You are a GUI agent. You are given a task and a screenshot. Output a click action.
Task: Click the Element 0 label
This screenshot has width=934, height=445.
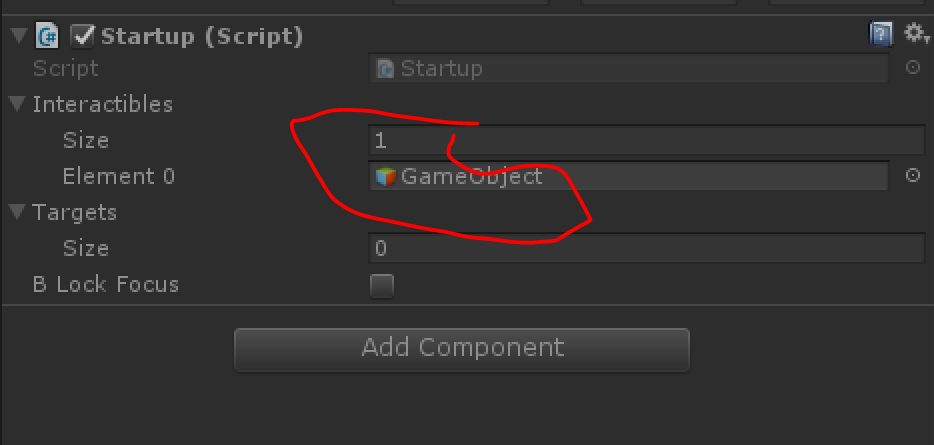(x=119, y=176)
